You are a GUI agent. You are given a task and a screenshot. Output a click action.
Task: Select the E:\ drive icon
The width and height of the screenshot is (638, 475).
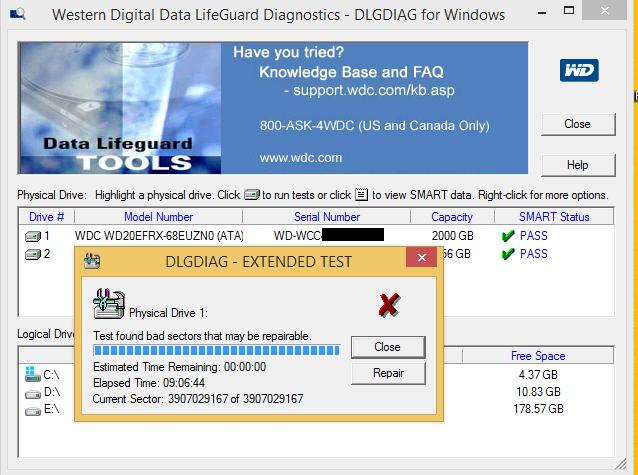[x=33, y=412]
